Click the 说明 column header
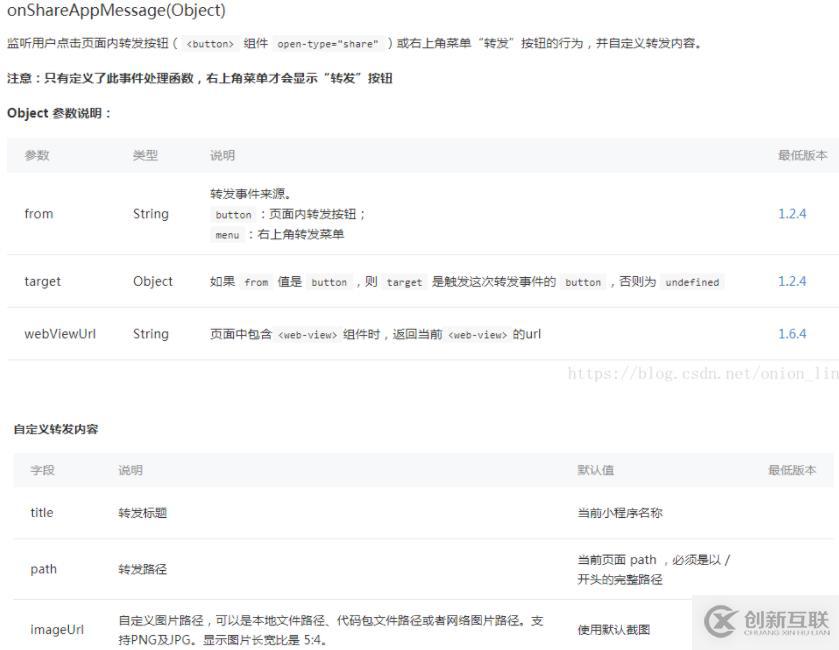Viewport: 839px width, 650px height. [x=220, y=155]
